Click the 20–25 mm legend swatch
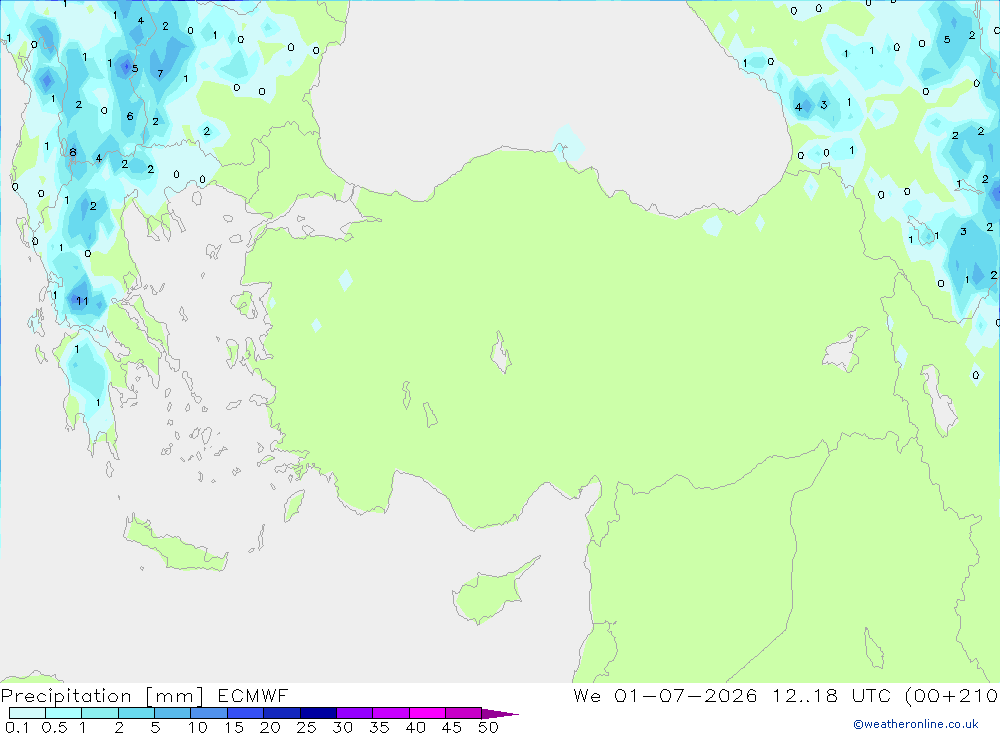Image resolution: width=1000 pixels, height=733 pixels. click(x=281, y=713)
